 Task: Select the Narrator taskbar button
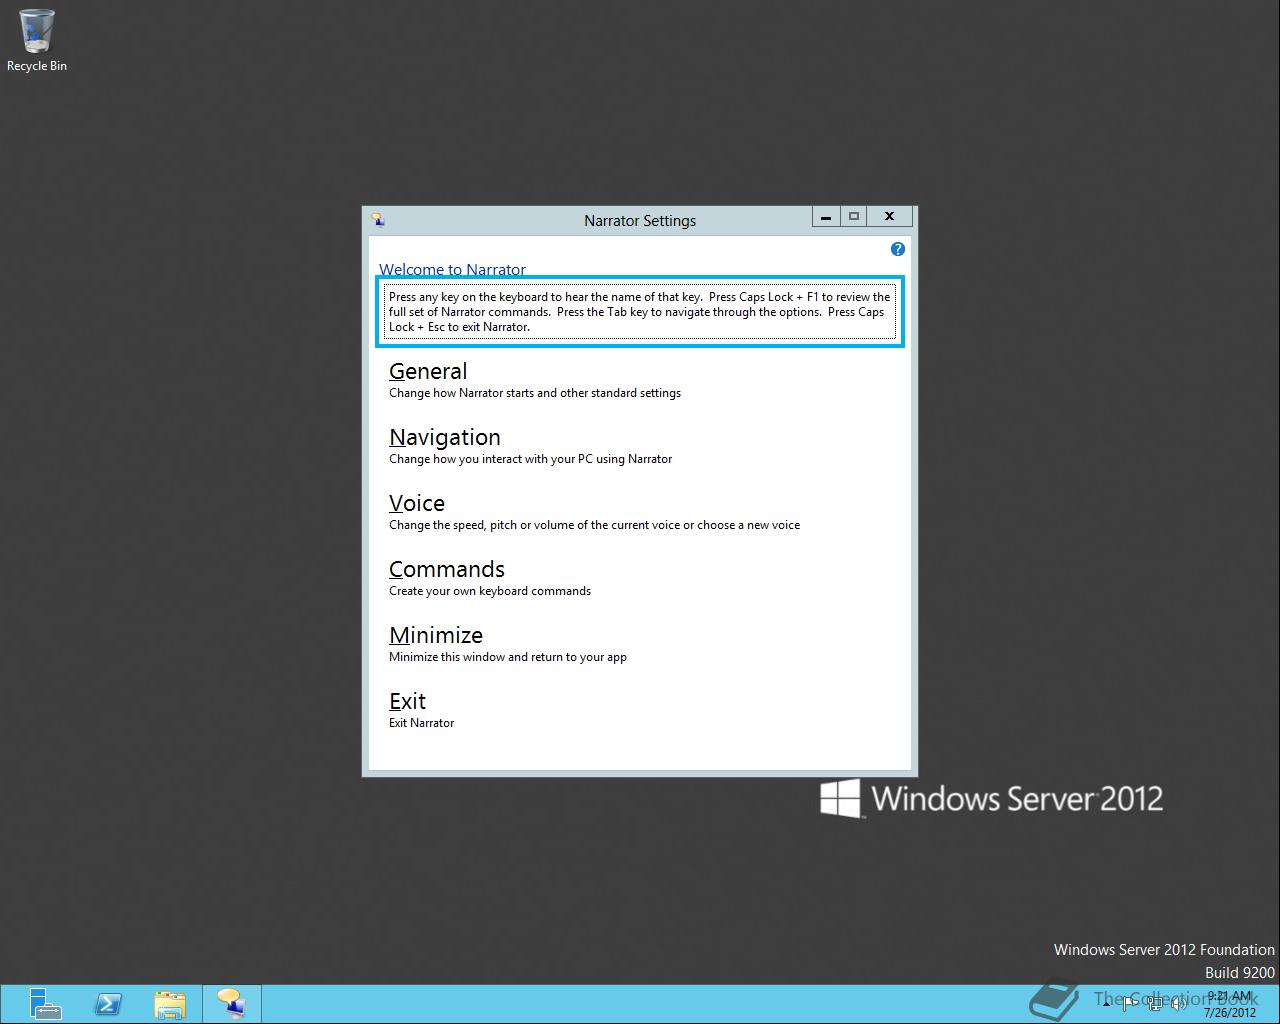click(231, 1004)
